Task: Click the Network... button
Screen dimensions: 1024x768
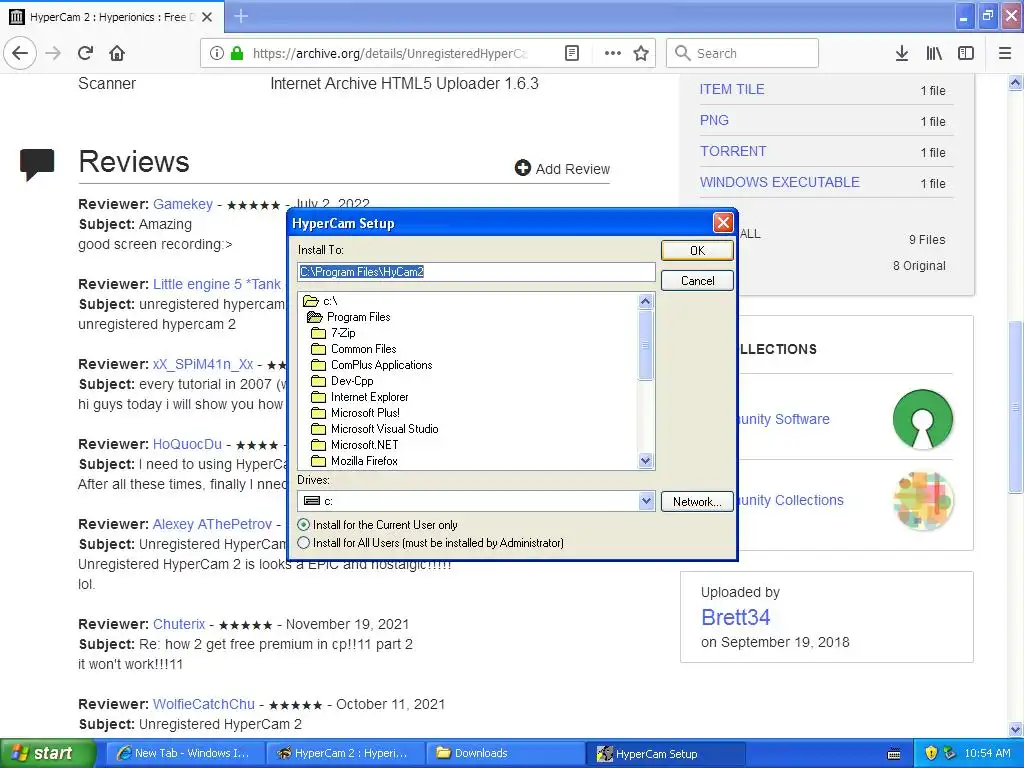Action: [x=697, y=502]
